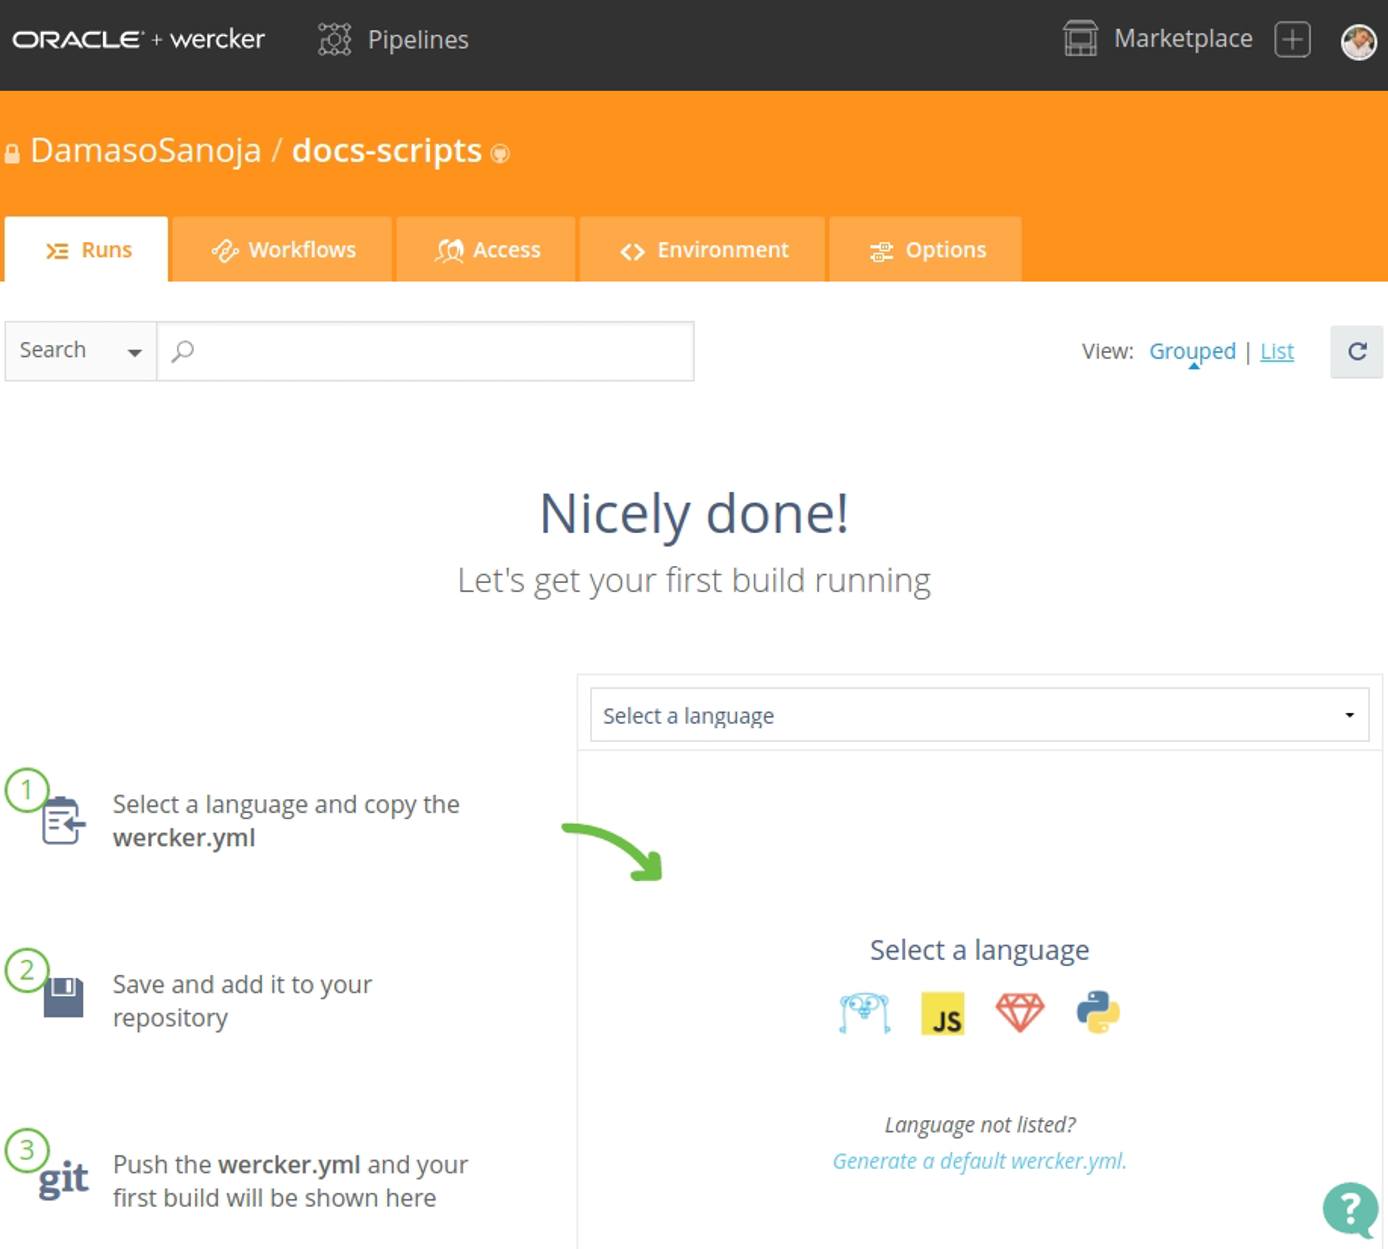The image size is (1388, 1249).
Task: Switch to List view
Action: coord(1277,351)
